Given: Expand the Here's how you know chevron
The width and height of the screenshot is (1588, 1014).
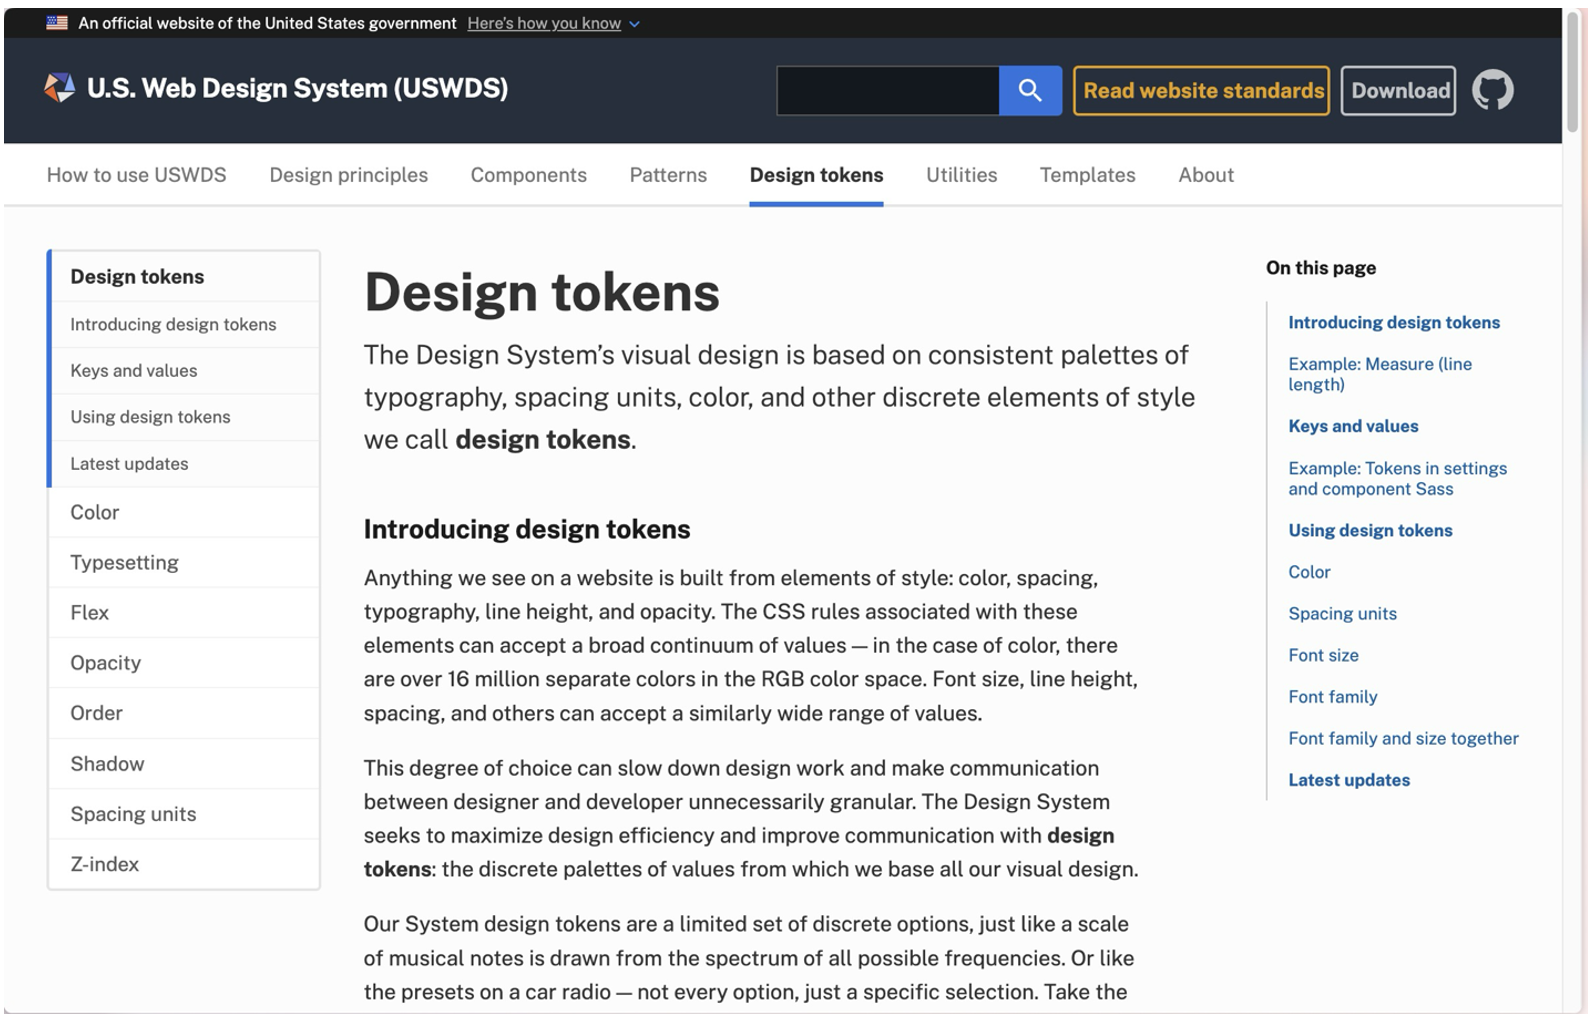Looking at the screenshot, I should pos(634,24).
